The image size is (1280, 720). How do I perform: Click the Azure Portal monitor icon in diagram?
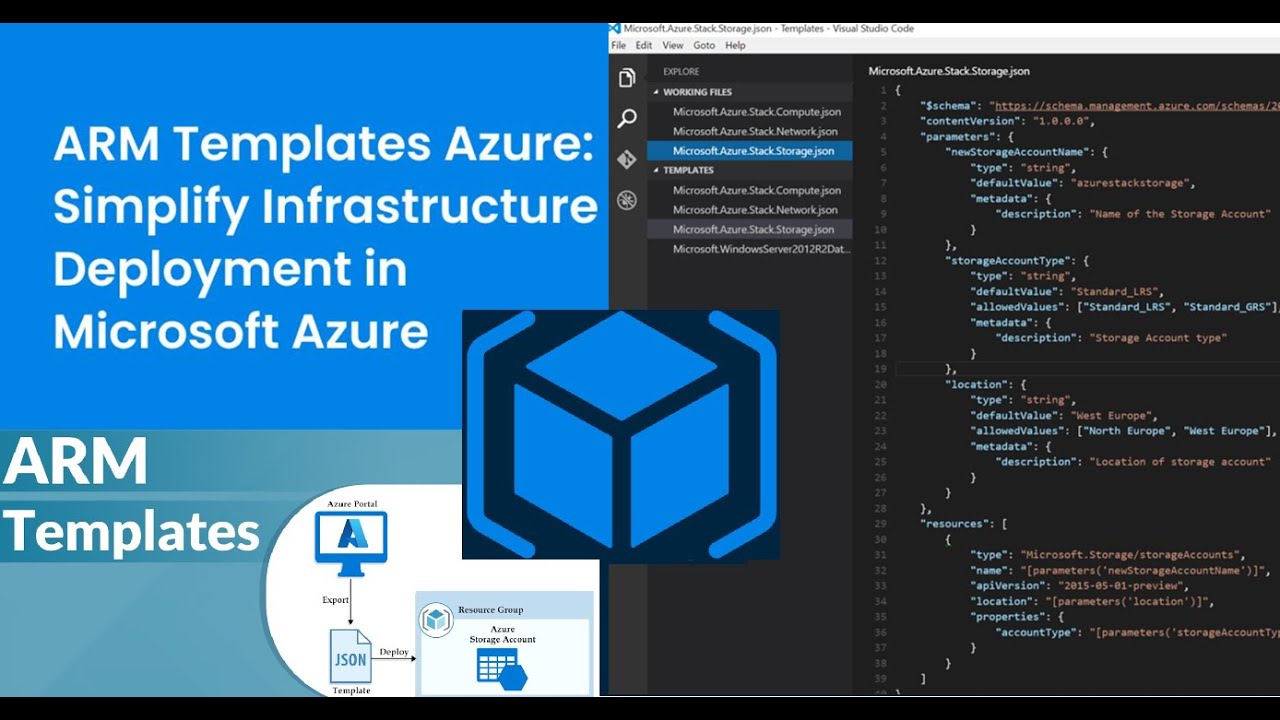coord(351,544)
